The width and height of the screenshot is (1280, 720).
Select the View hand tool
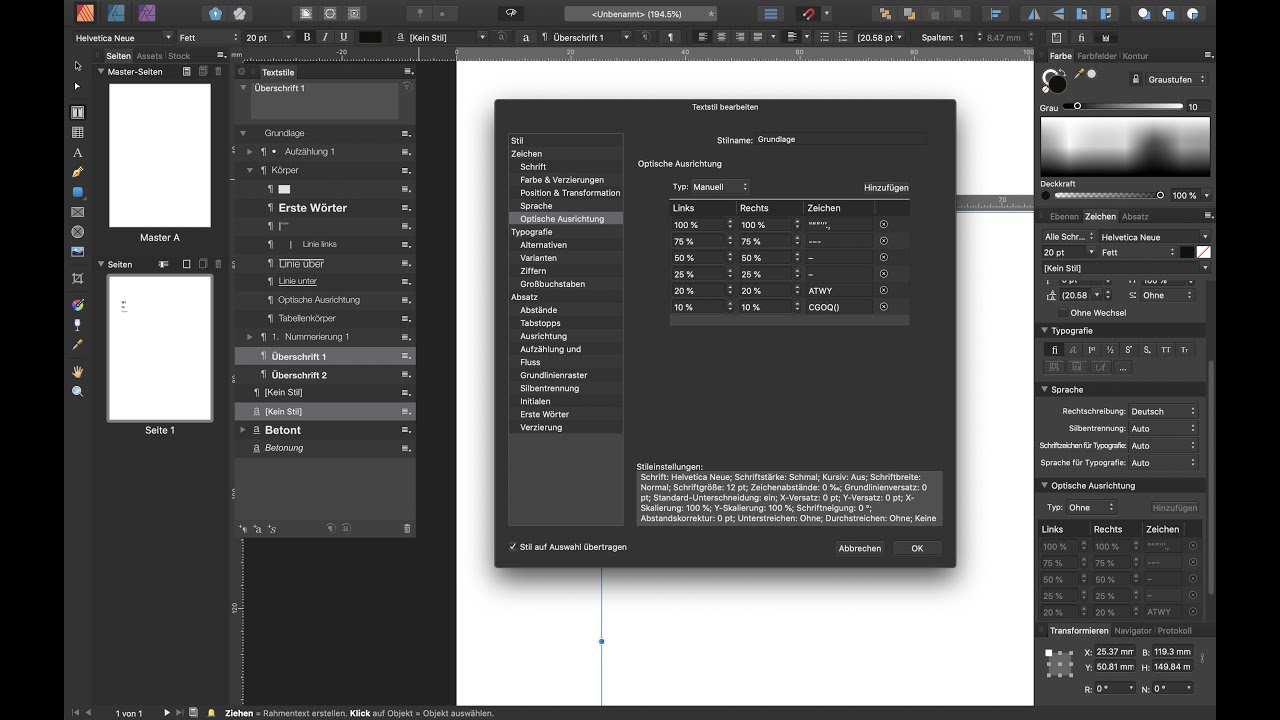[x=78, y=371]
